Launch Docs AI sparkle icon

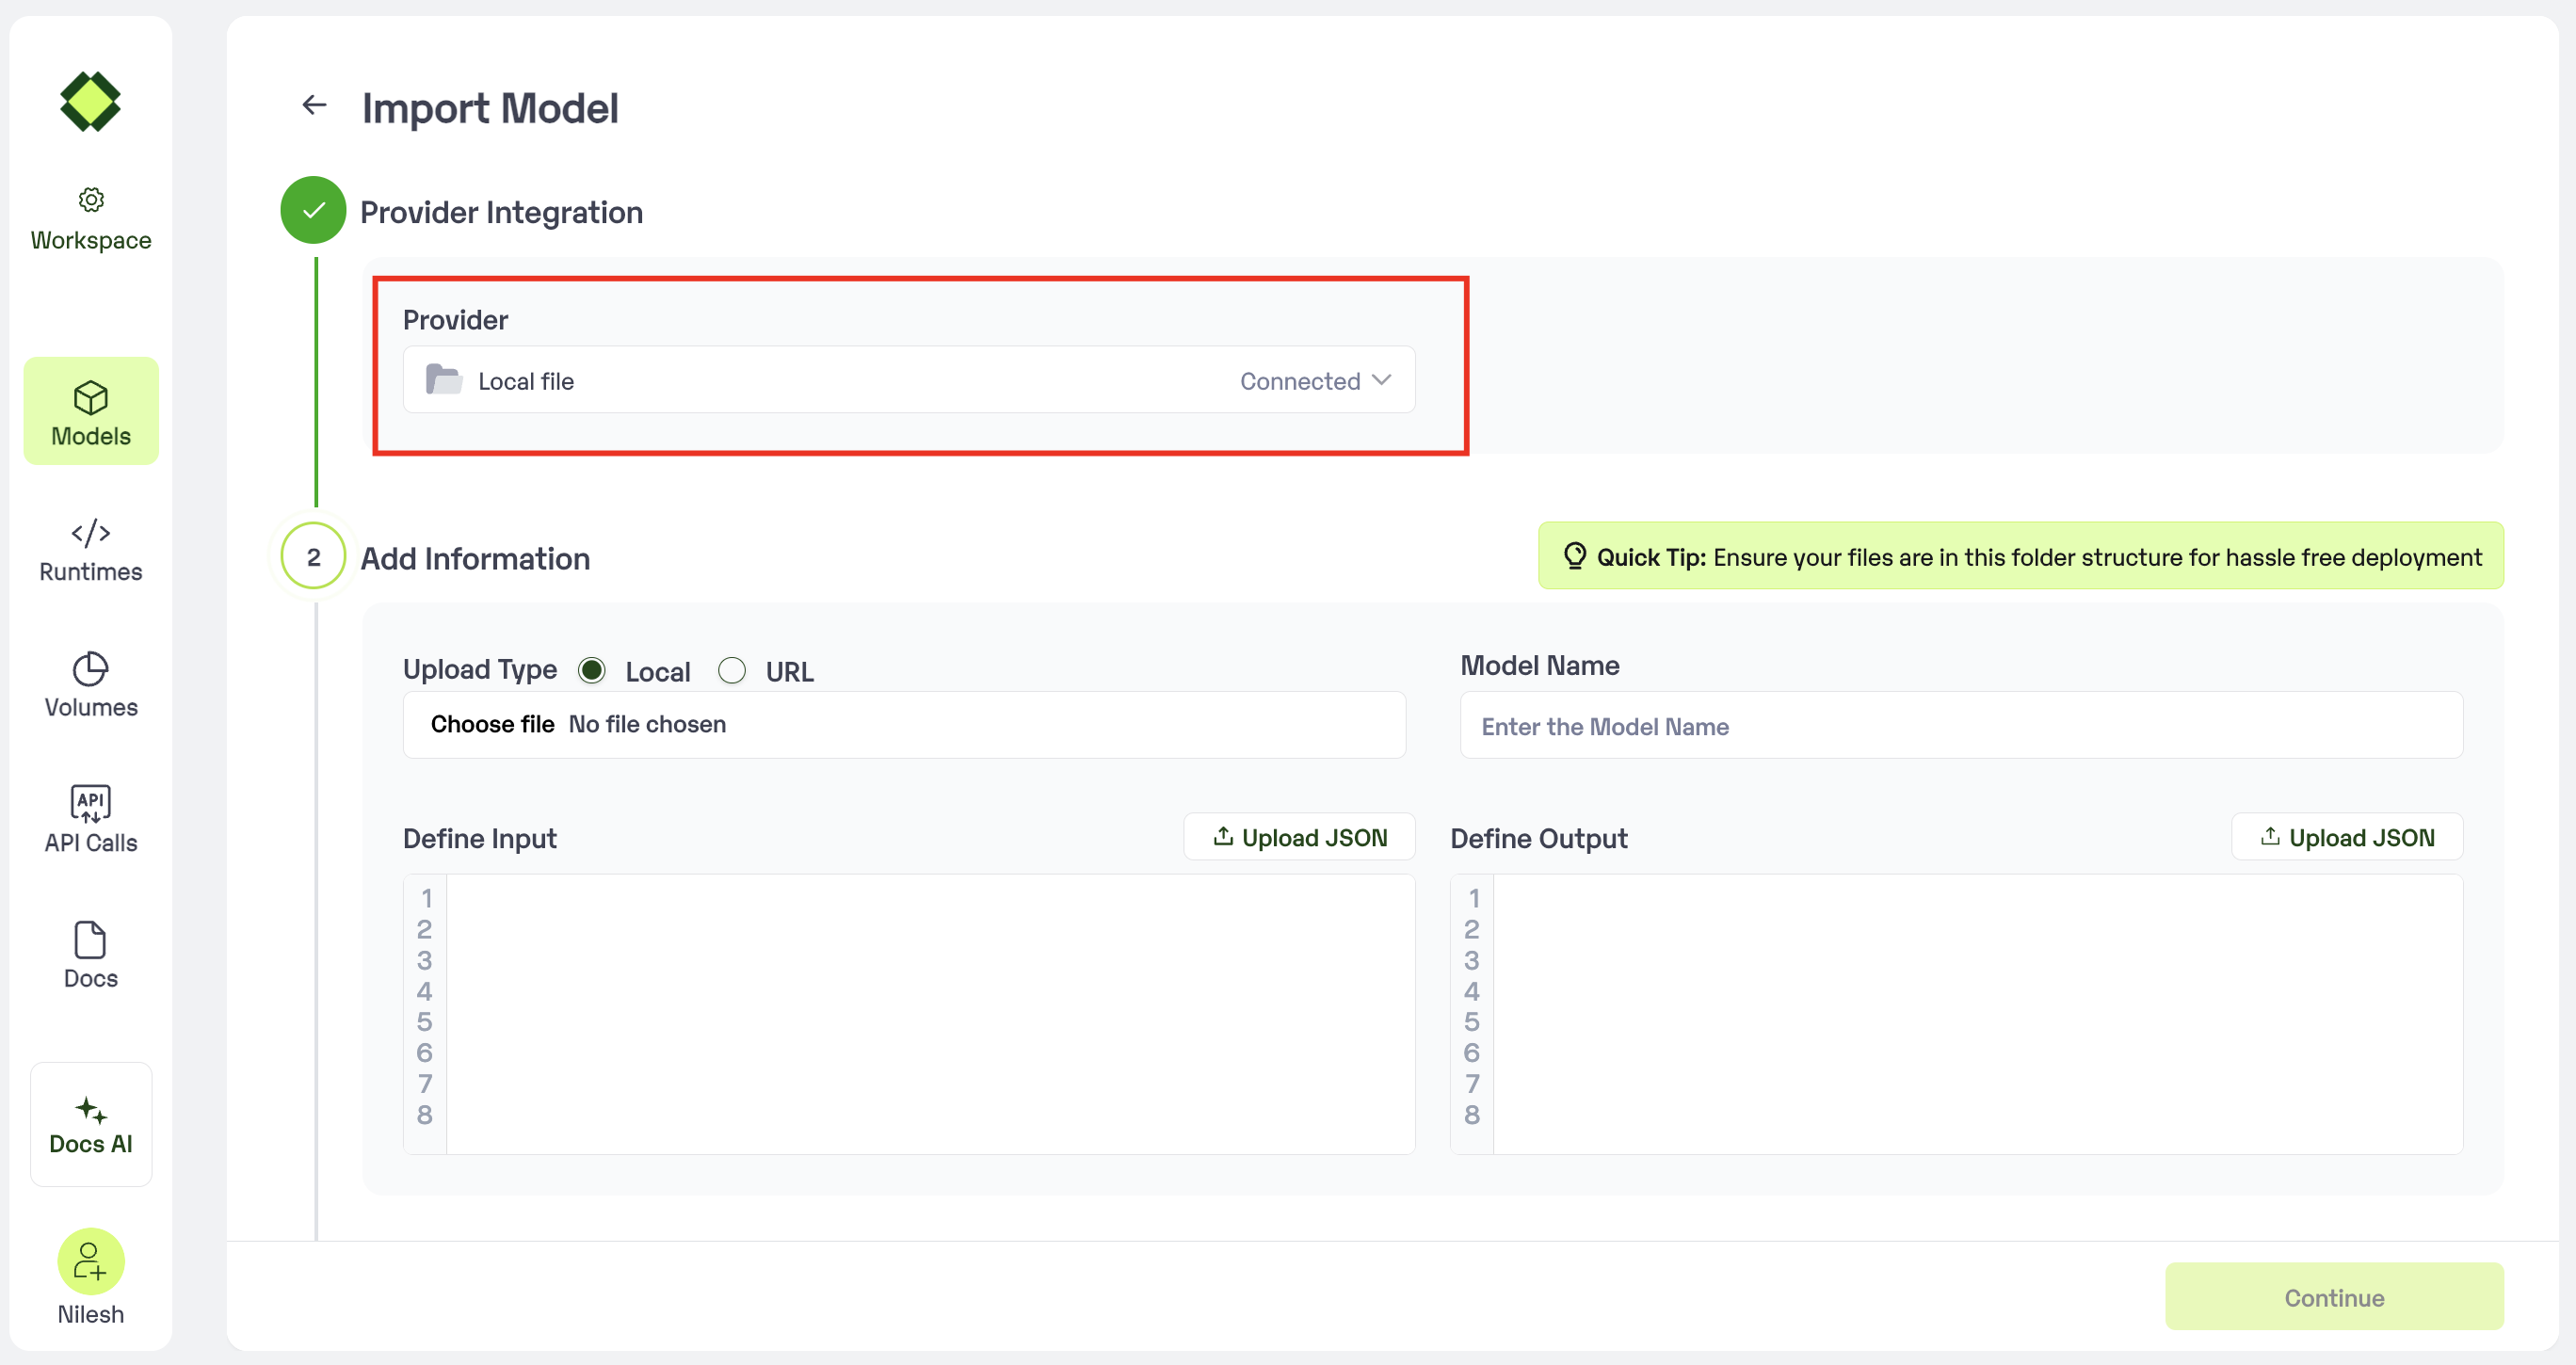91,1110
